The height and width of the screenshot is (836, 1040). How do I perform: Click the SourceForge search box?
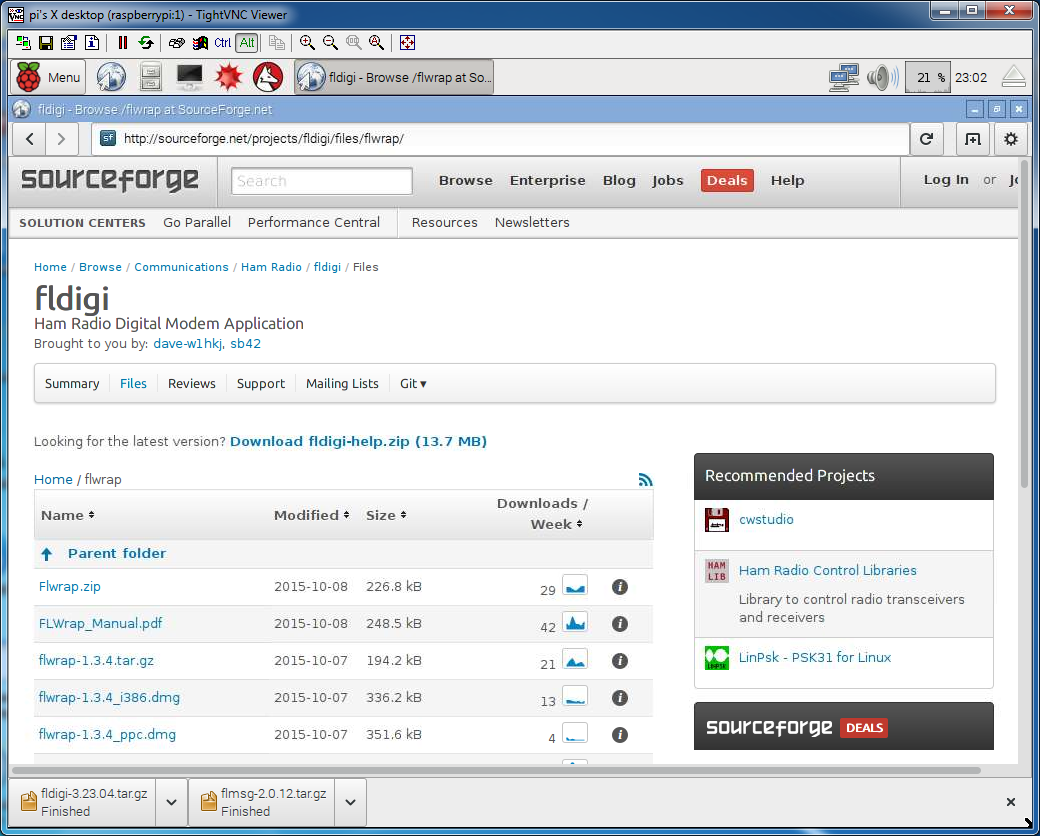tap(322, 181)
